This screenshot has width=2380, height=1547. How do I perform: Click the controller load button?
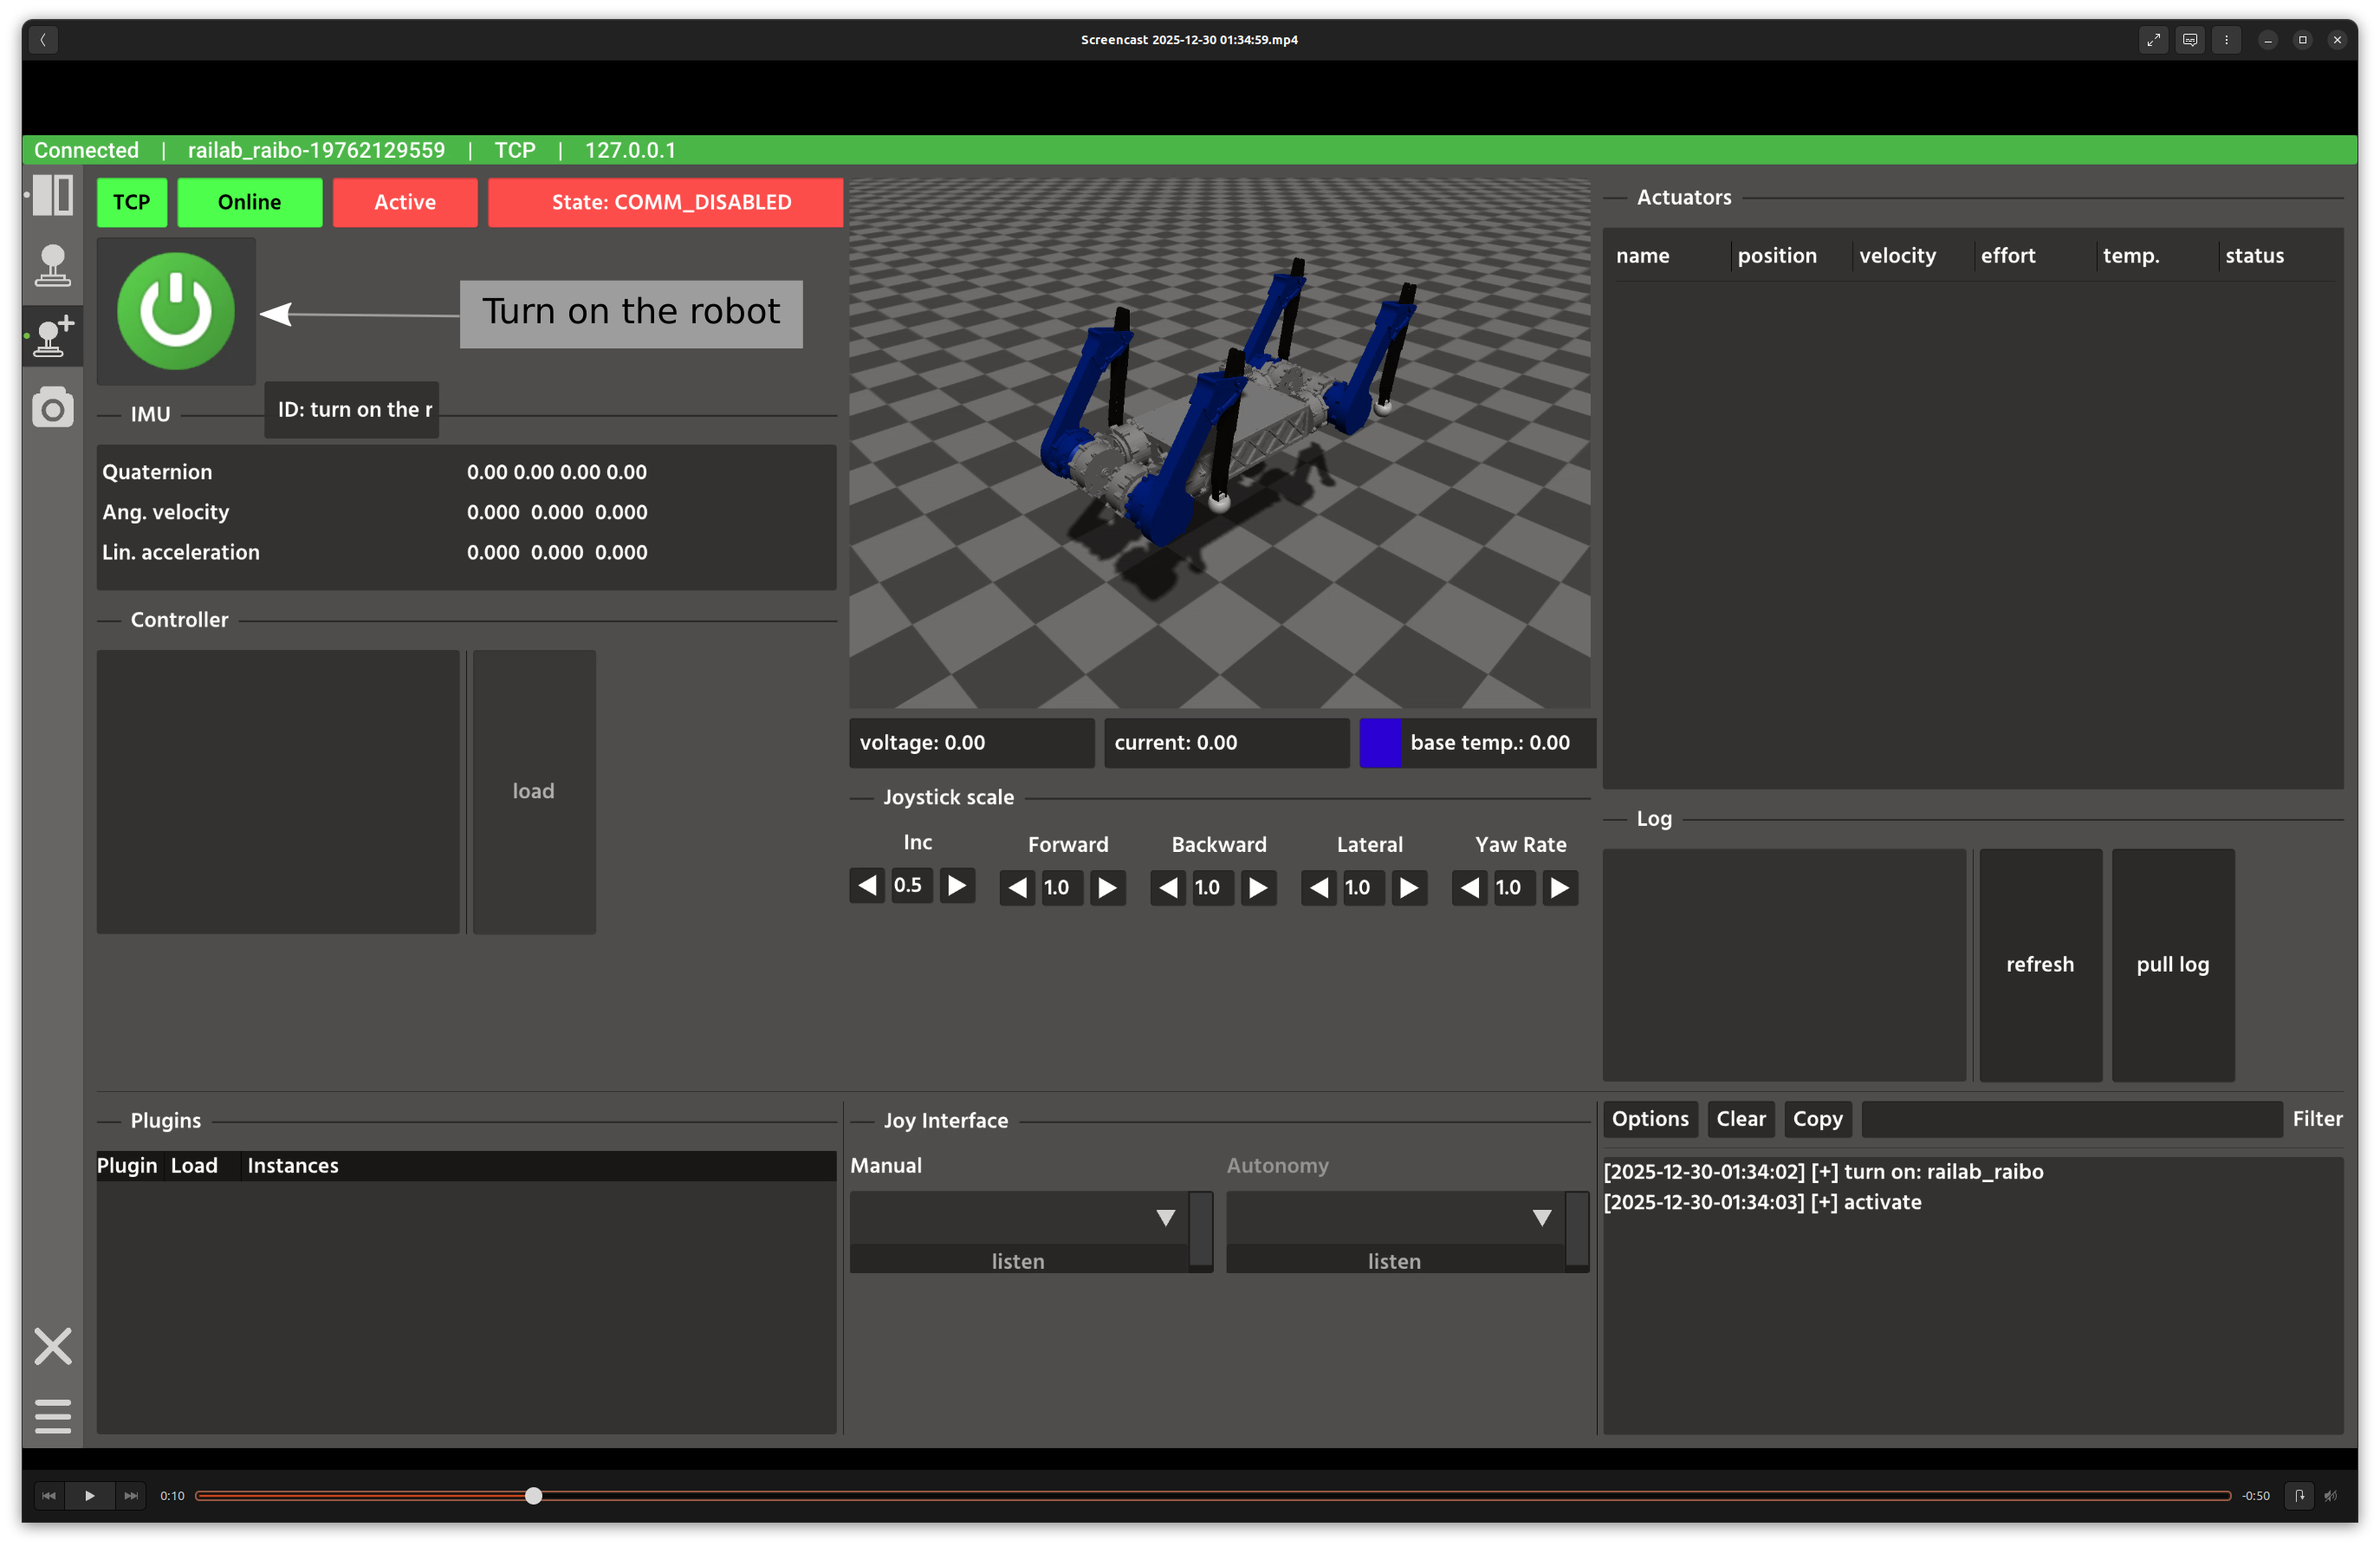click(533, 791)
